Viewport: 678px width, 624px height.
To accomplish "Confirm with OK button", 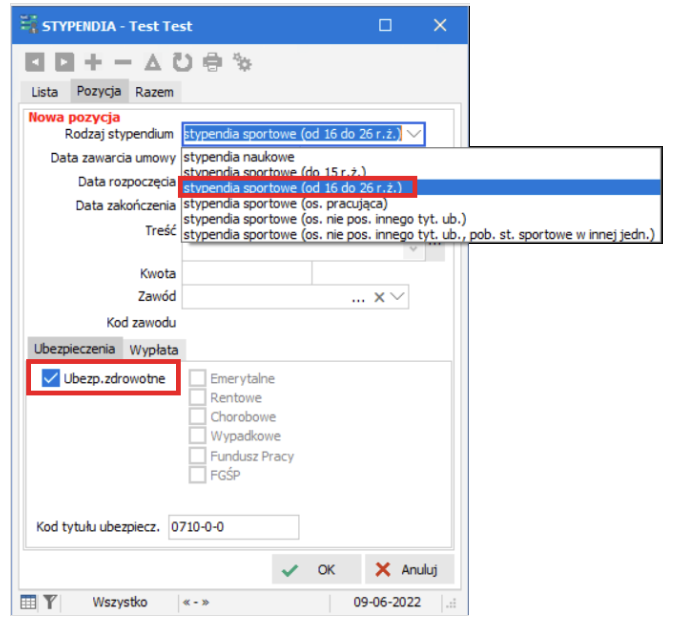I will [x=316, y=570].
